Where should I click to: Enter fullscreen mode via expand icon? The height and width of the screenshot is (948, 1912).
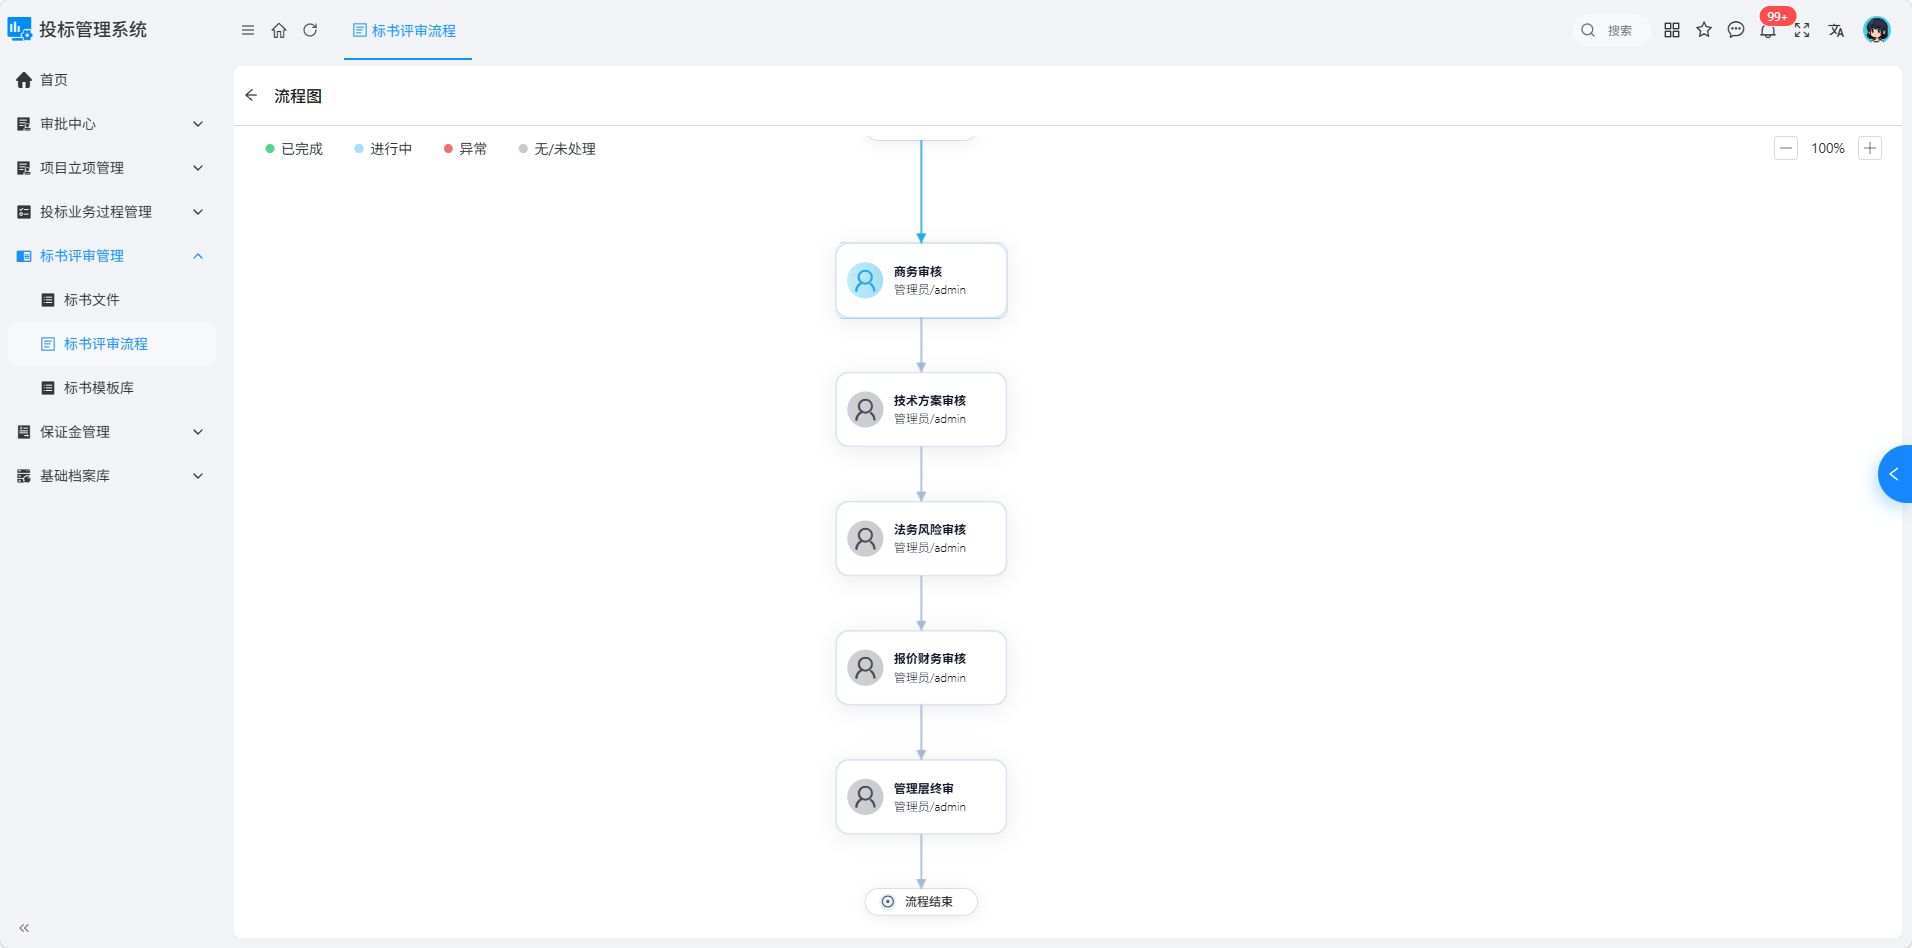tap(1802, 30)
